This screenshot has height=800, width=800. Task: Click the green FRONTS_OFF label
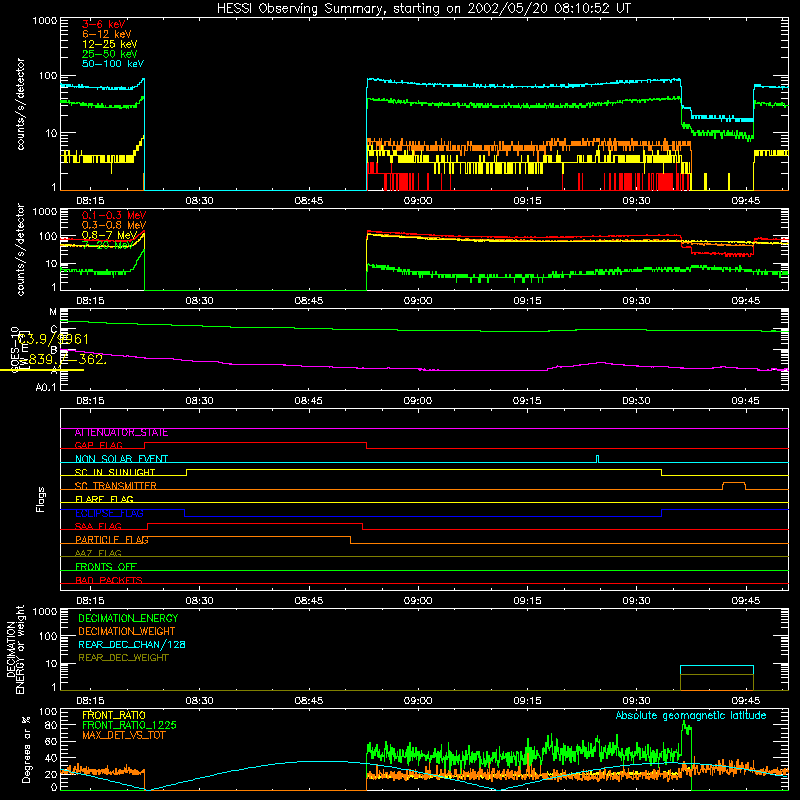[x=106, y=567]
